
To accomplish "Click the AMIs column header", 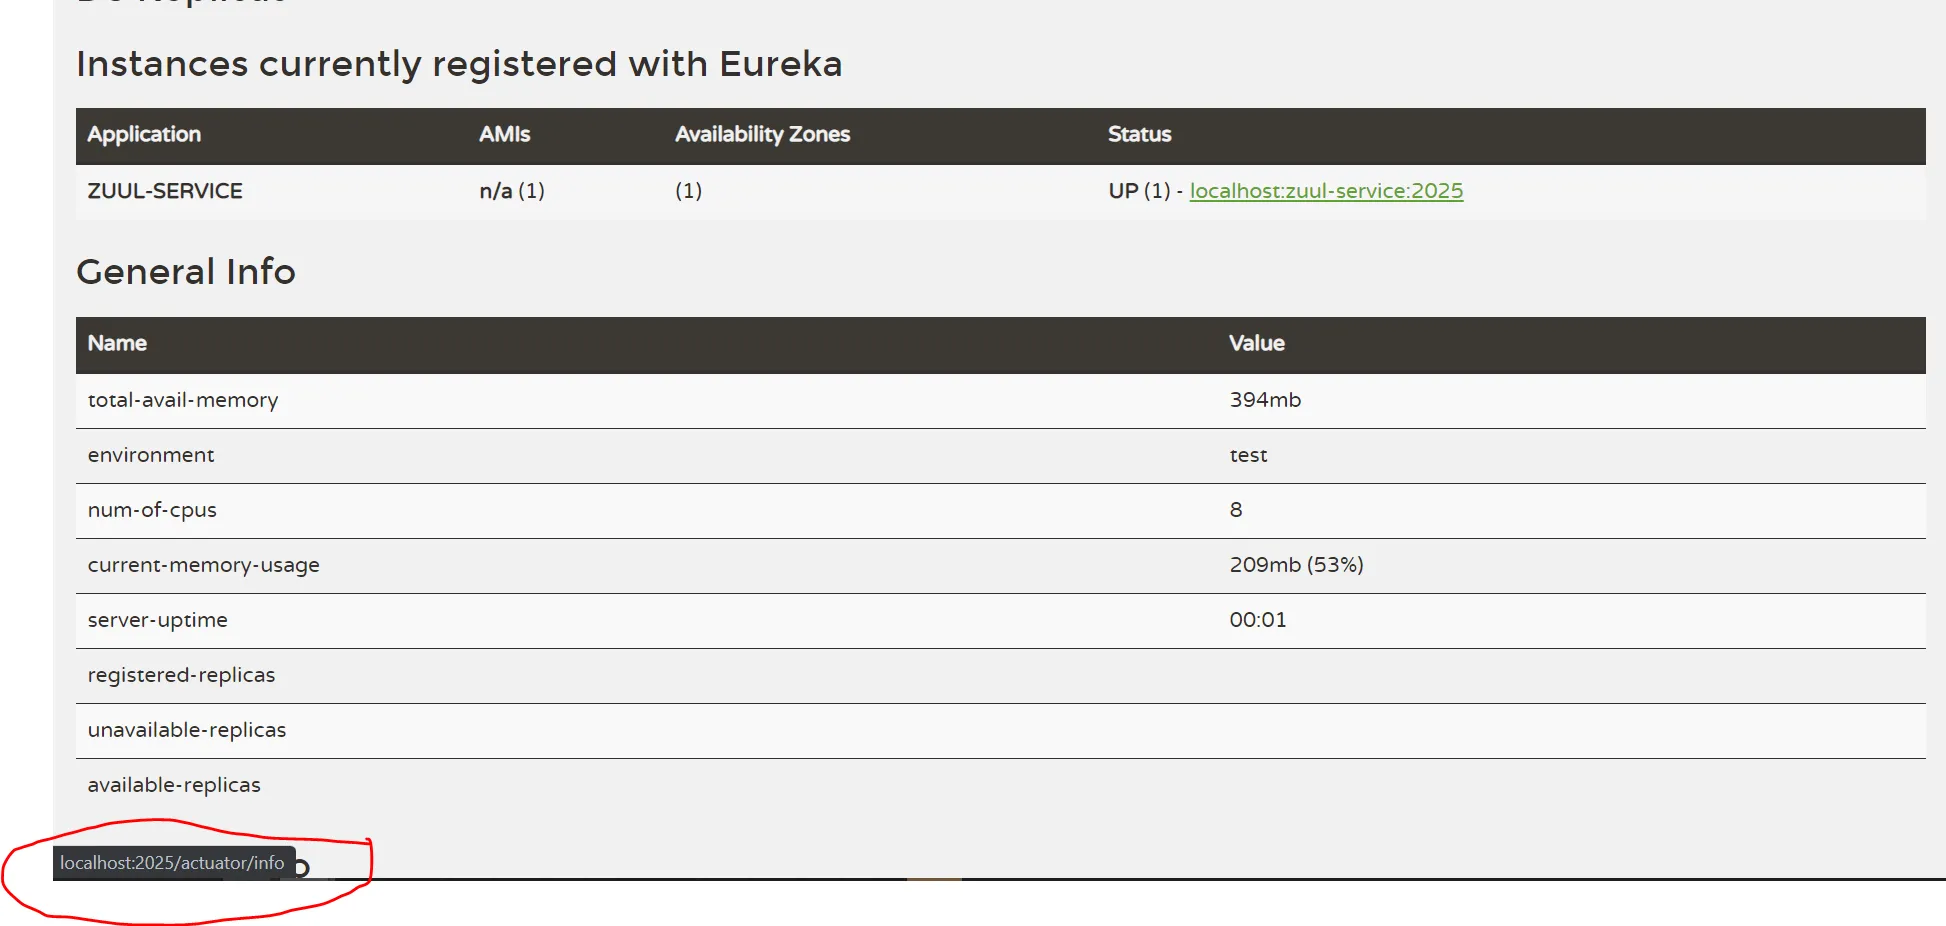I will (504, 134).
